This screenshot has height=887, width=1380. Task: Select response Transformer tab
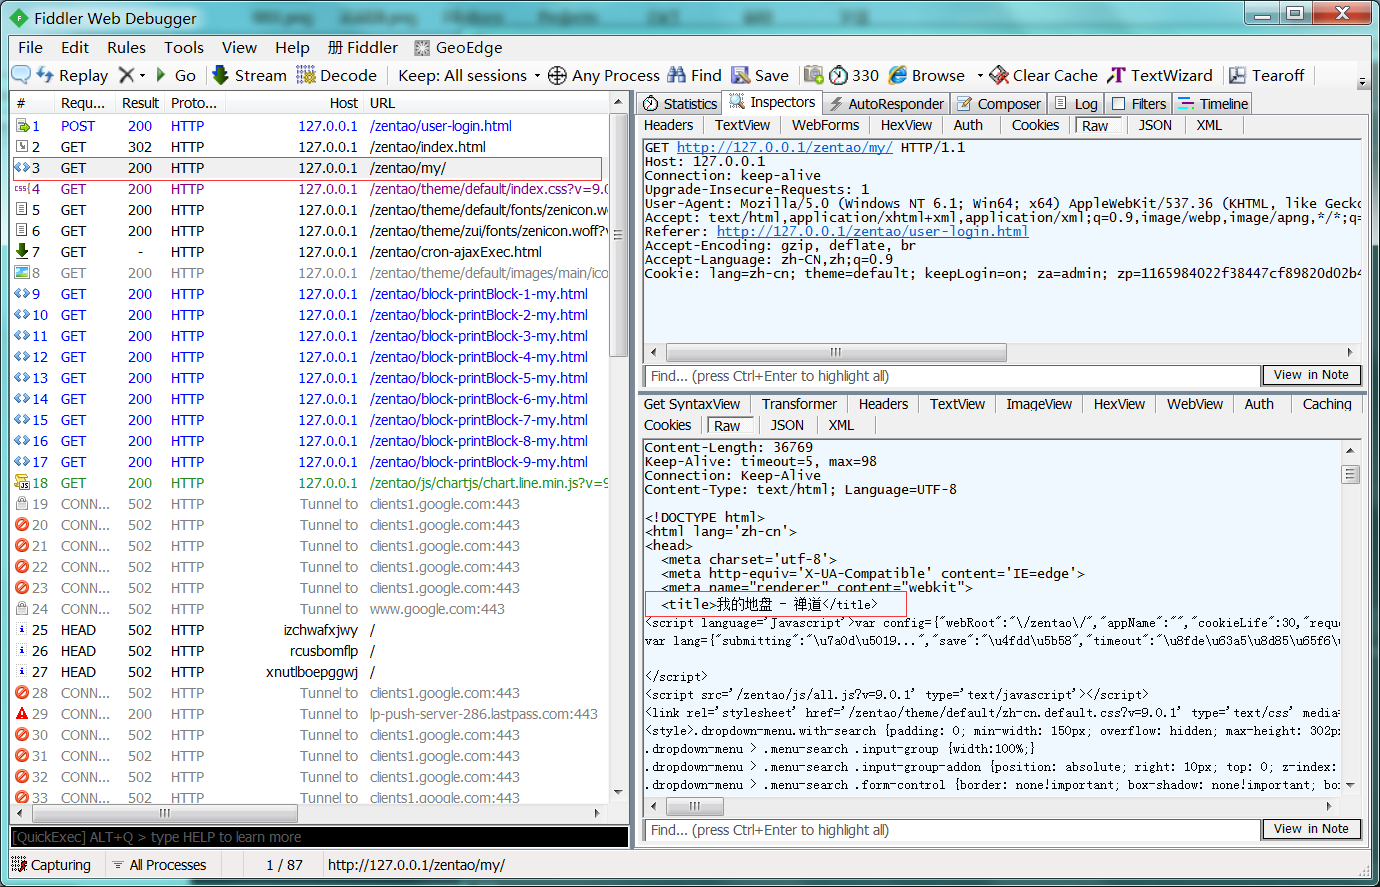pyautogui.click(x=799, y=404)
